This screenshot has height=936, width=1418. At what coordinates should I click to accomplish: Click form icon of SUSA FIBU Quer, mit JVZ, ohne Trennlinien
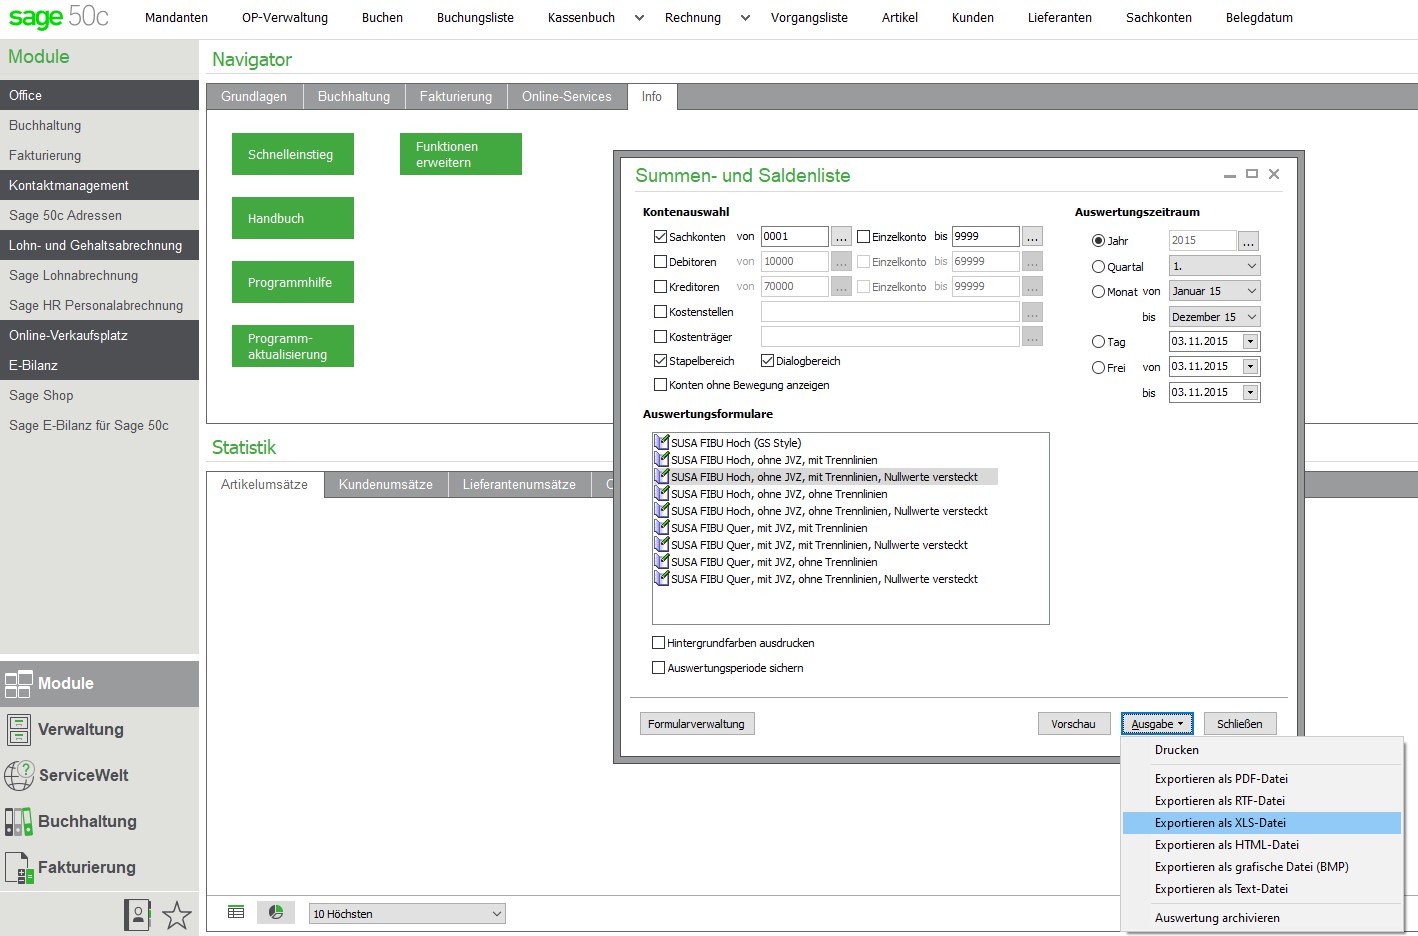click(x=661, y=561)
